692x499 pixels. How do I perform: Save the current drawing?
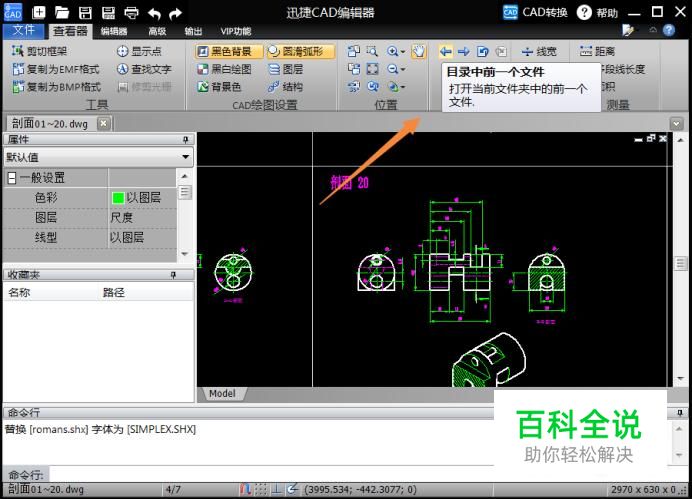tap(85, 12)
